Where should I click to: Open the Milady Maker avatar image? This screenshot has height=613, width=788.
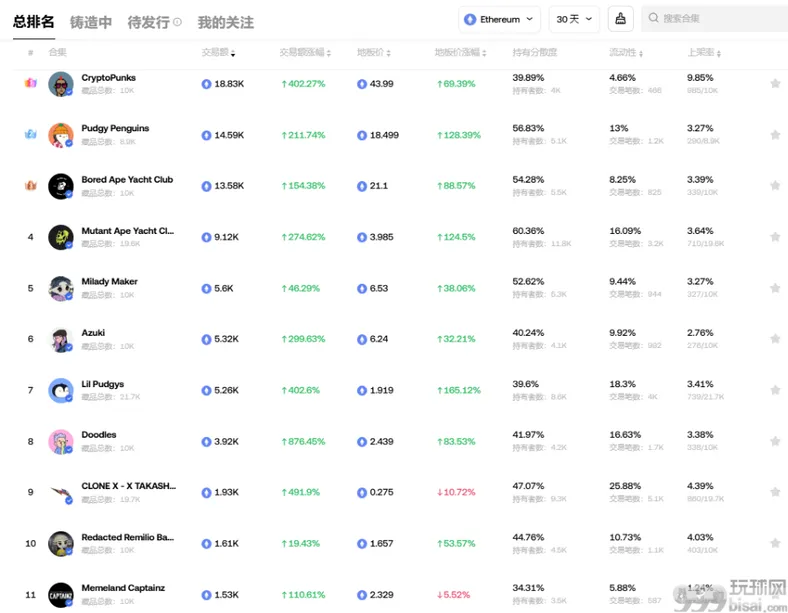click(61, 288)
